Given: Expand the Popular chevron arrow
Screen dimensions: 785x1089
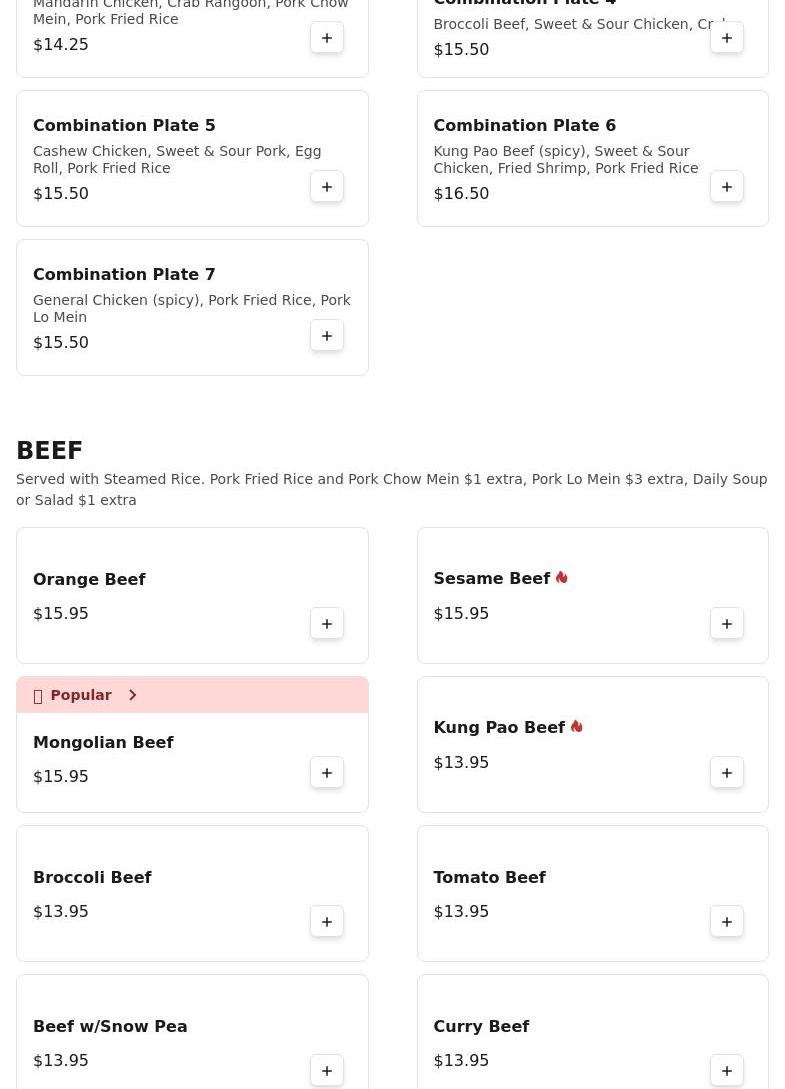Looking at the screenshot, I should pyautogui.click(x=132, y=695).
